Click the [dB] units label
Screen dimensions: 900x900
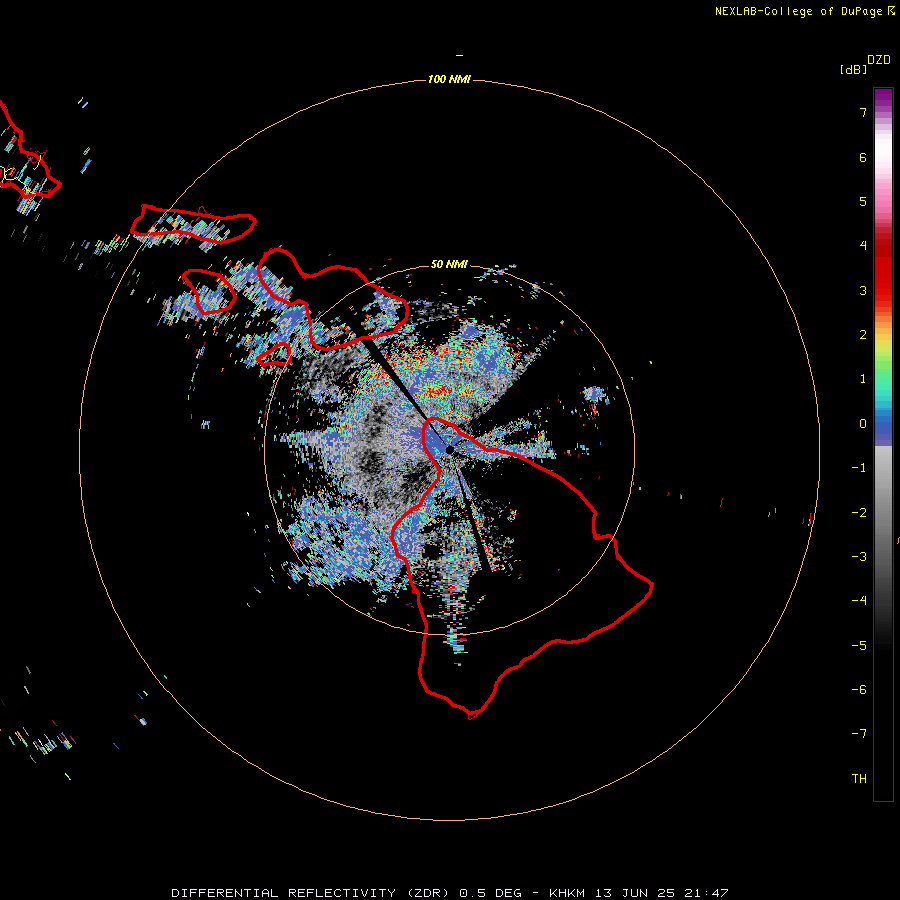pyautogui.click(x=853, y=69)
